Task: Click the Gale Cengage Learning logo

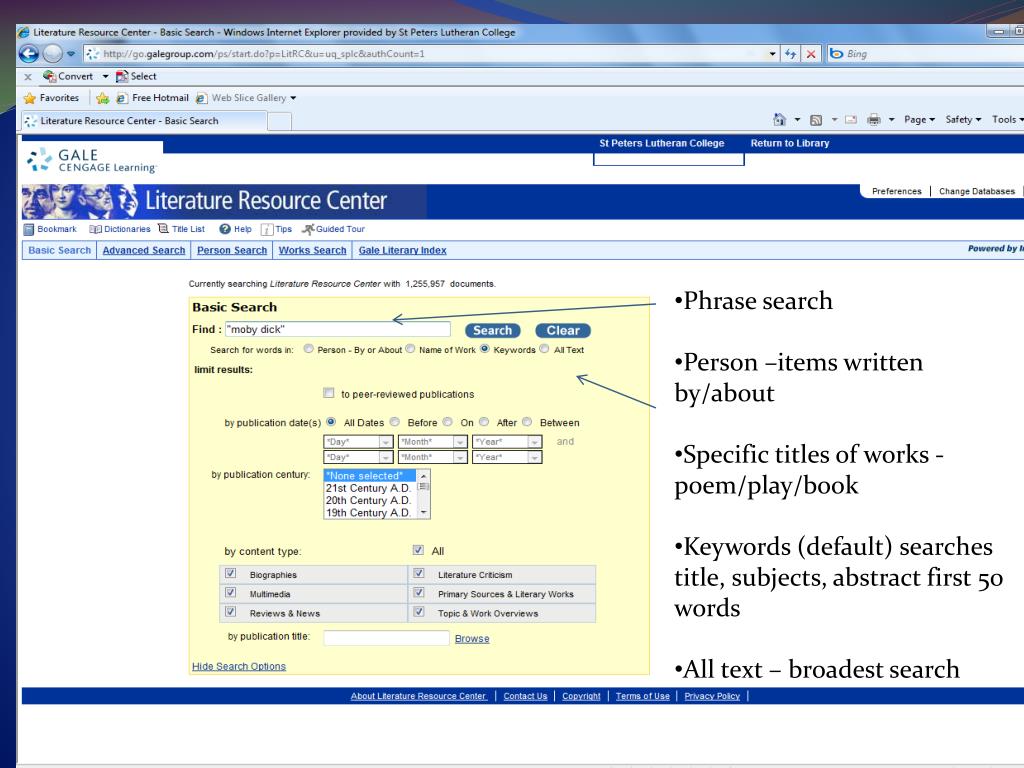Action: [91, 160]
